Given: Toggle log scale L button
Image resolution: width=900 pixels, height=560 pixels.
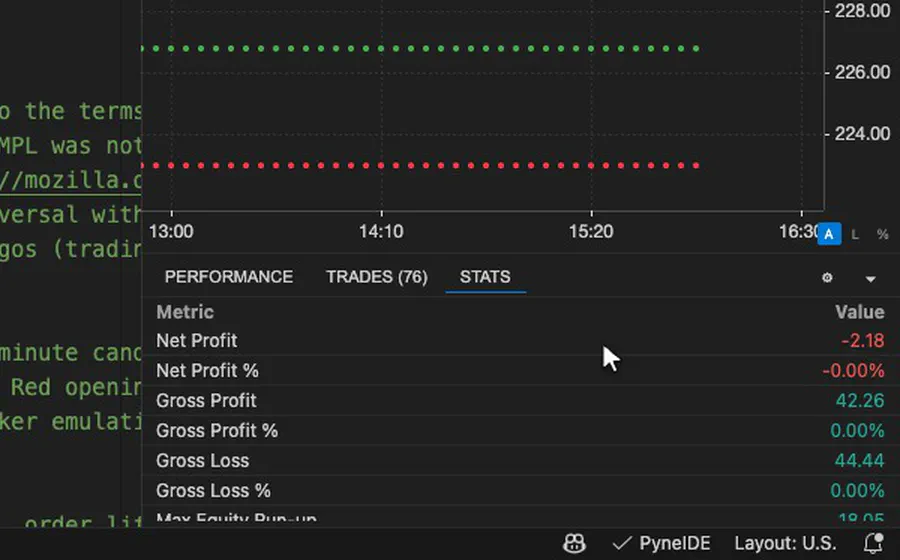Looking at the screenshot, I should pyautogui.click(x=855, y=234).
